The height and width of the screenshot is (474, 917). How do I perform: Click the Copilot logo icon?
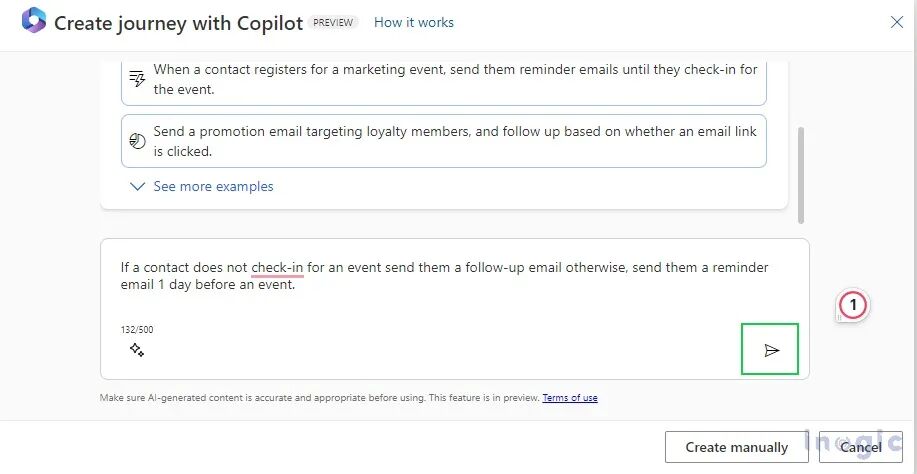click(33, 20)
